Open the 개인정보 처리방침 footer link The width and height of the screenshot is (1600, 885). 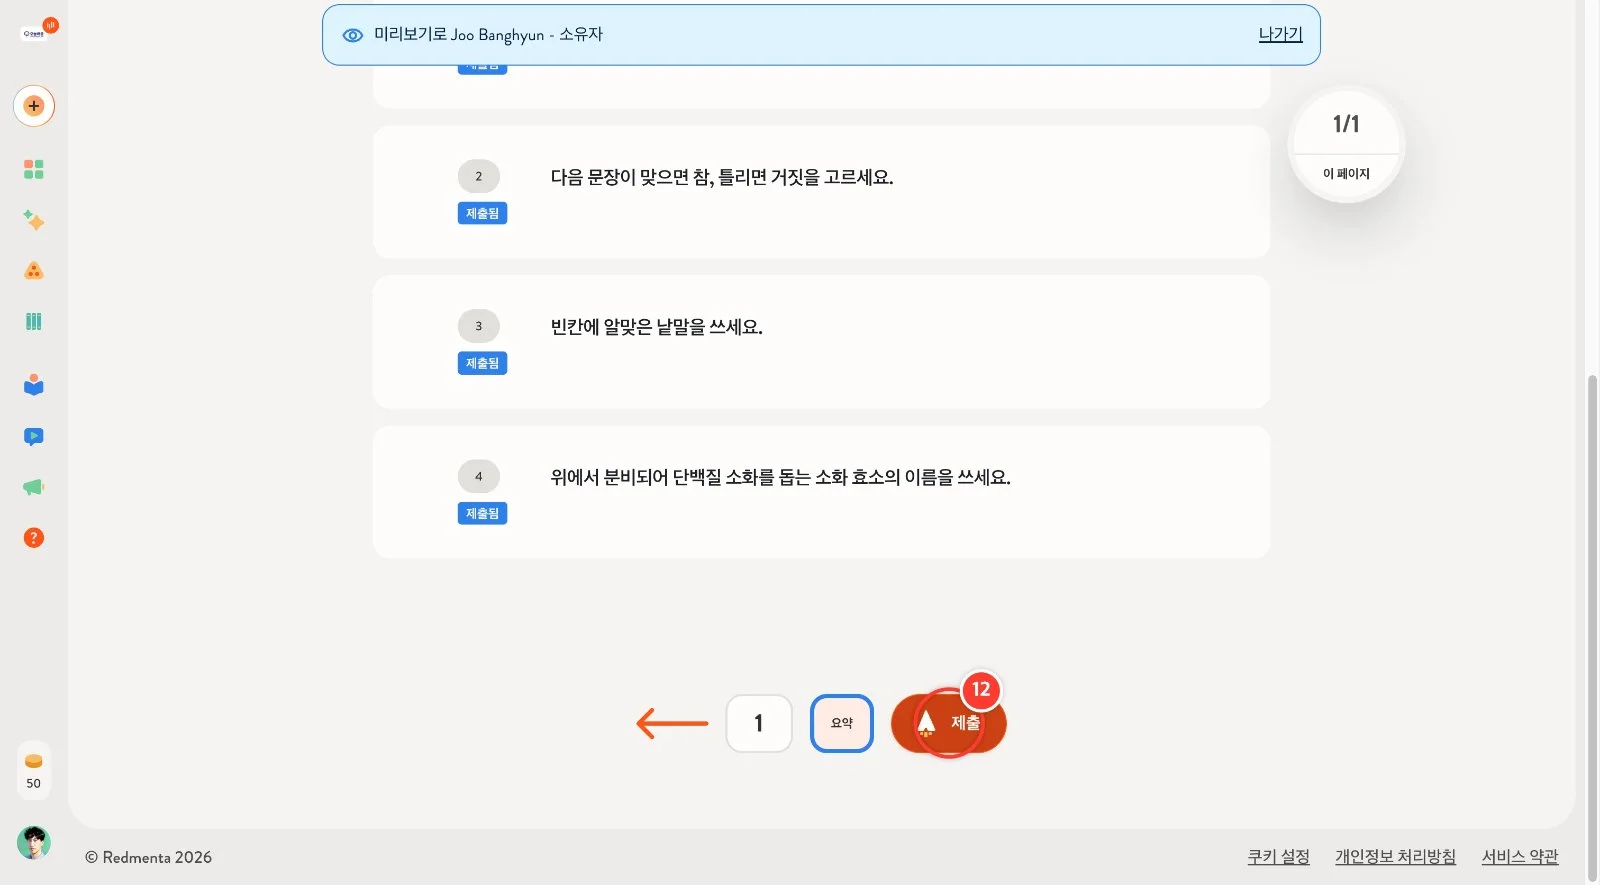tap(1395, 857)
